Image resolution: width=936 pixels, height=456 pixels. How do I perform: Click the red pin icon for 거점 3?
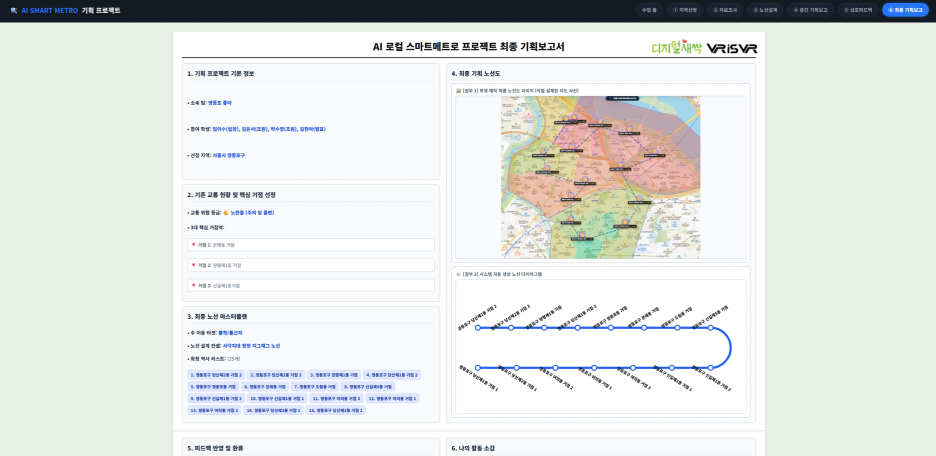(193, 285)
